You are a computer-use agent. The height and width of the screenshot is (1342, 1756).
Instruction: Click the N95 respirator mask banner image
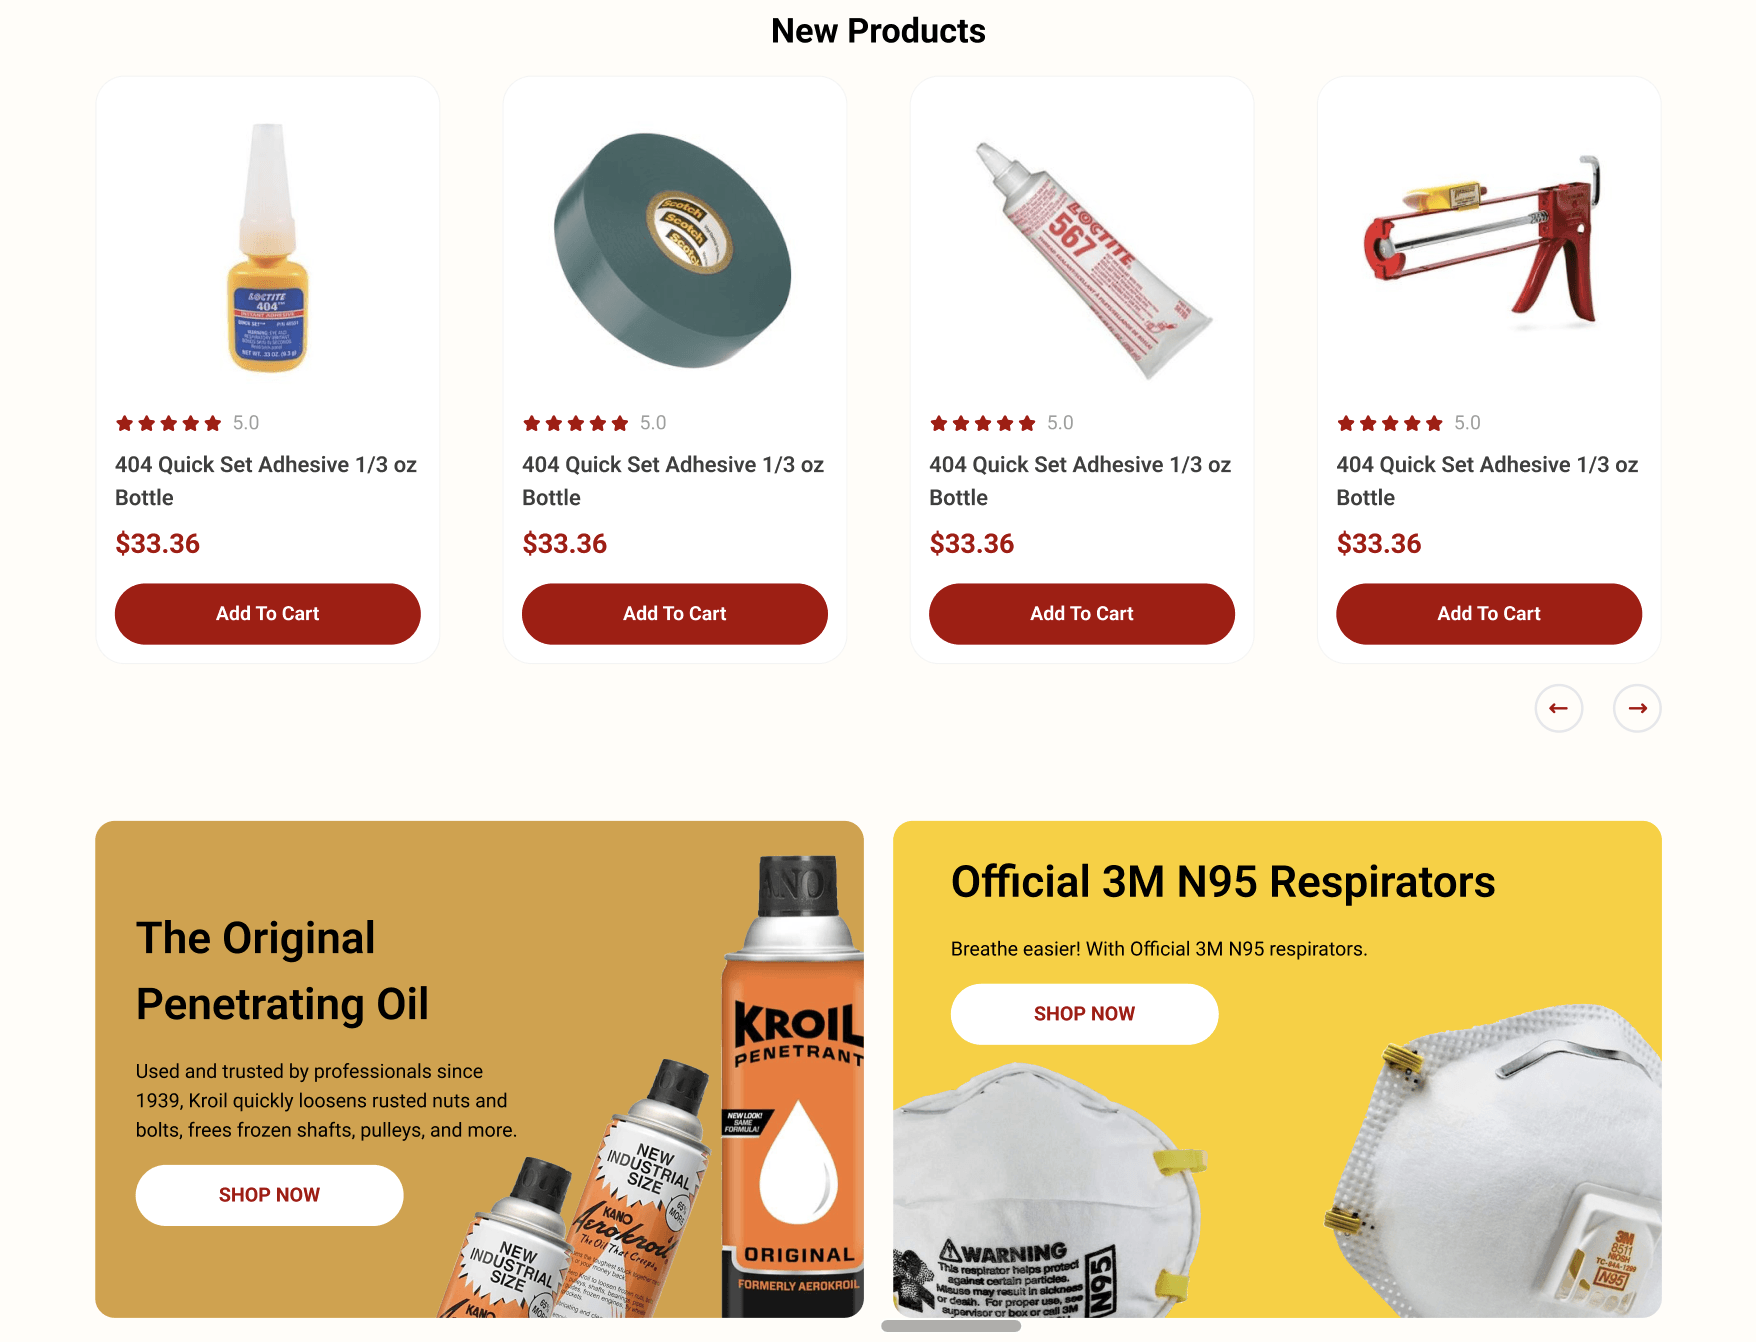click(x=1277, y=1165)
